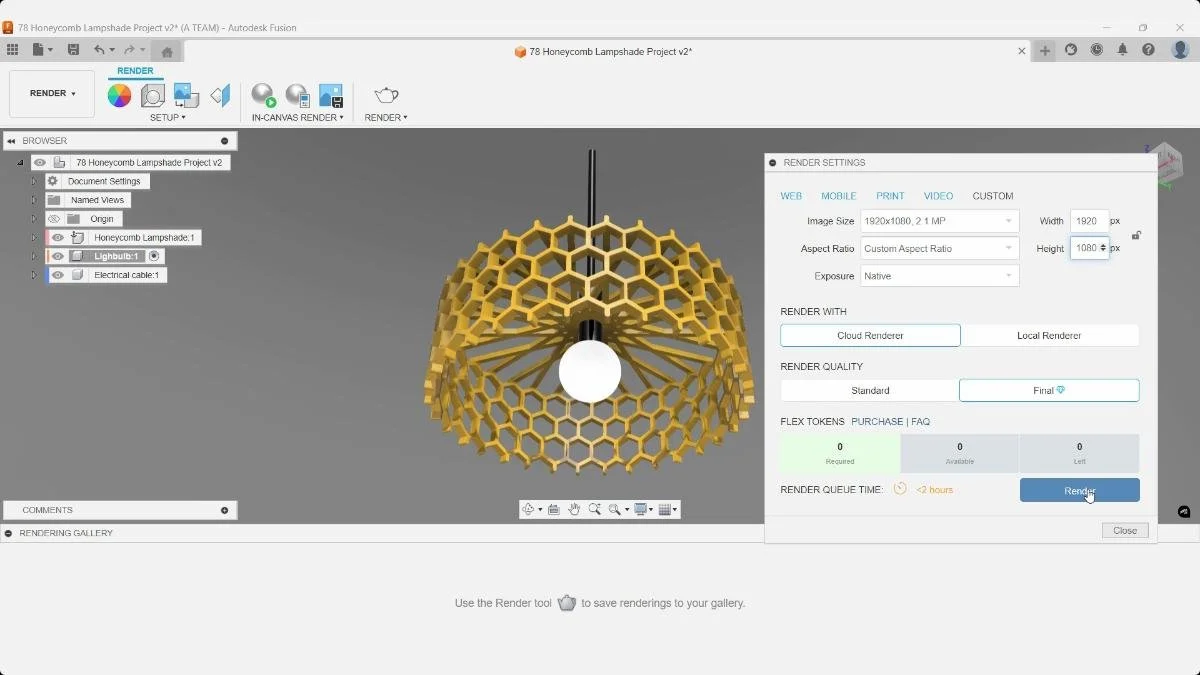Screen dimensions: 1200x675
Task: Open the Grid and Snaps dropdown
Action: [x=669, y=510]
